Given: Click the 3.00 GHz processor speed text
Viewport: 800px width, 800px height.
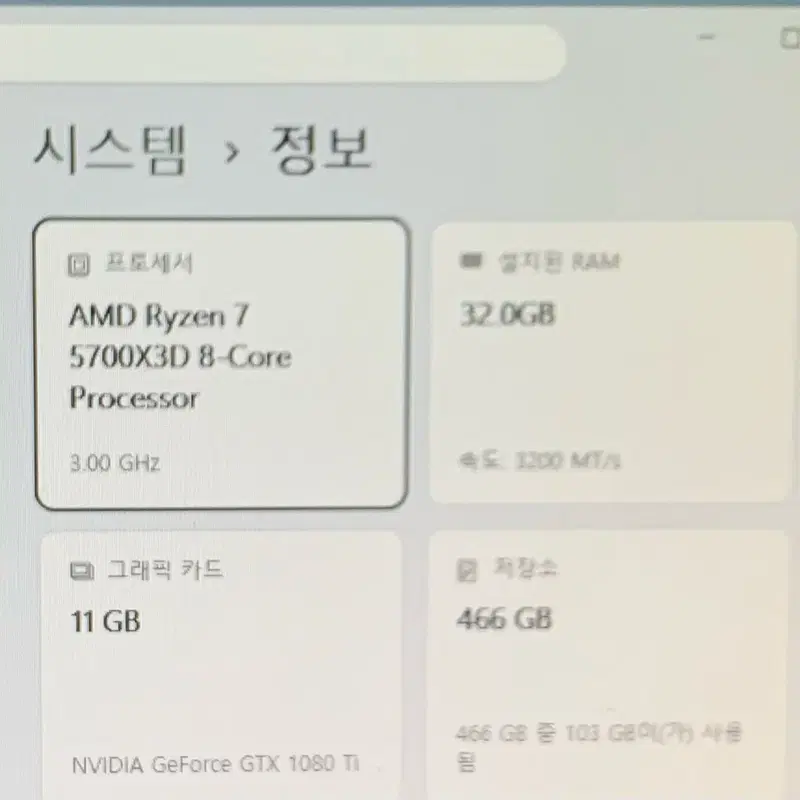Looking at the screenshot, I should click(115, 463).
